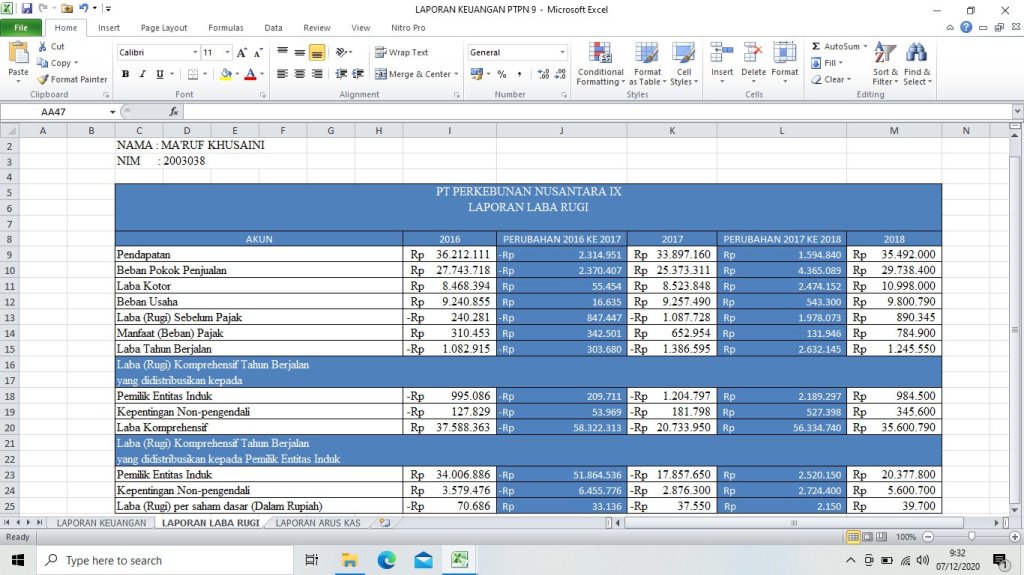Viewport: 1024px width, 575px height.
Task: Click the Format Painter tool
Action: point(72,79)
